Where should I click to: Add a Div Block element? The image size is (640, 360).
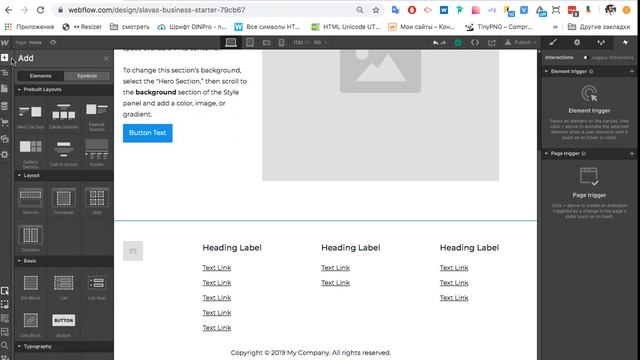pyautogui.click(x=31, y=287)
